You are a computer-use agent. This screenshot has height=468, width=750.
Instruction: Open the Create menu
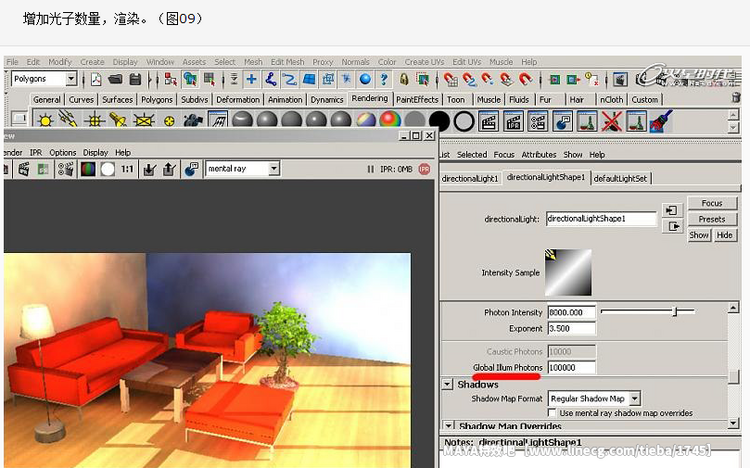tap(92, 62)
